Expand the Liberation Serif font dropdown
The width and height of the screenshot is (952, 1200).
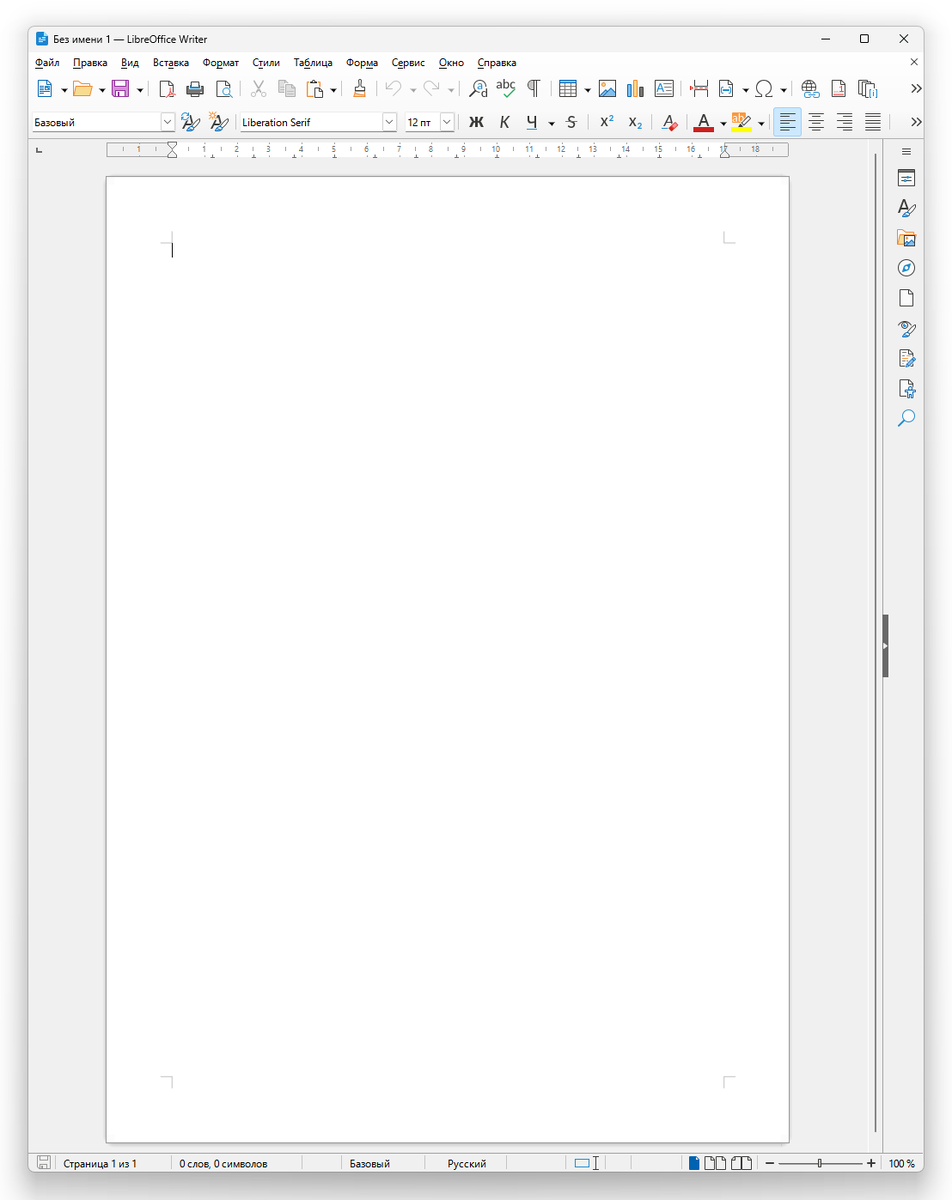click(x=389, y=122)
